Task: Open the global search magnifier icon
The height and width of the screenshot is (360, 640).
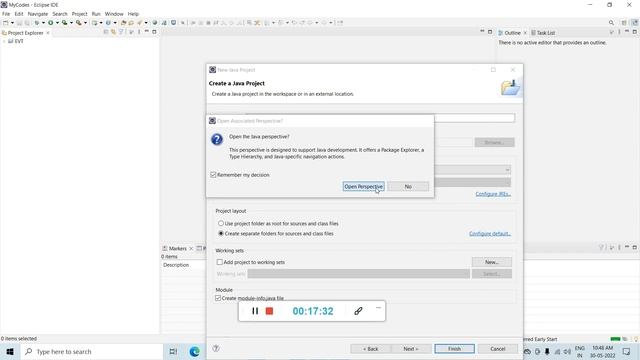Action: point(611,23)
